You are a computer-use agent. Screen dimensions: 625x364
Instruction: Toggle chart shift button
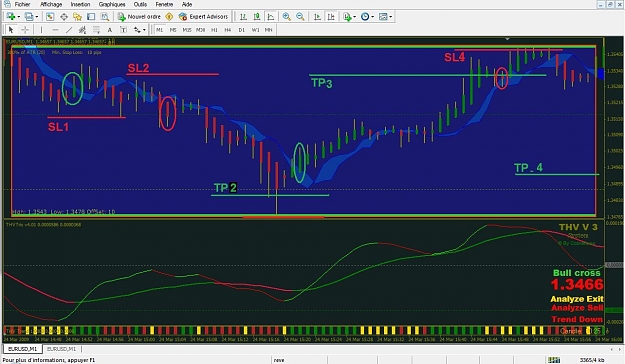(331, 17)
